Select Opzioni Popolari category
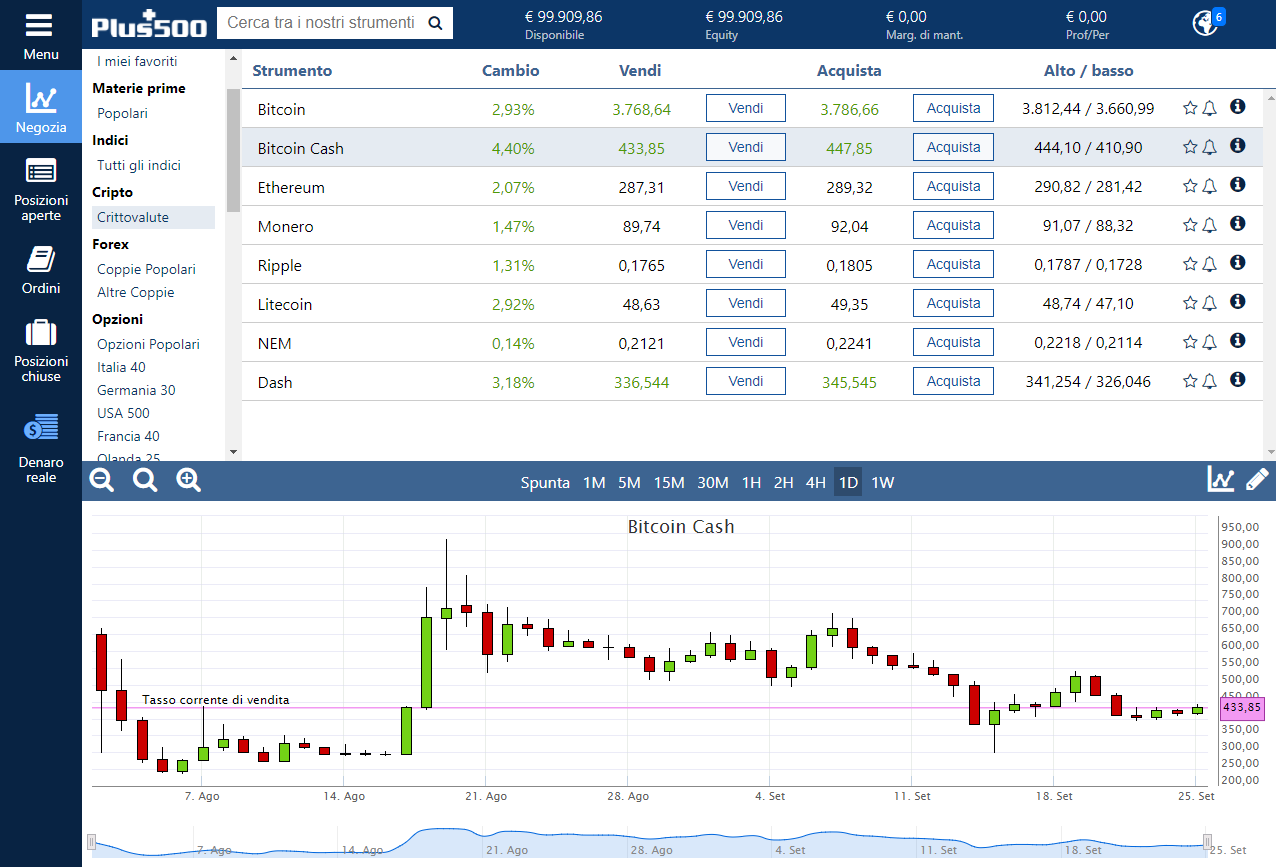 pos(148,344)
